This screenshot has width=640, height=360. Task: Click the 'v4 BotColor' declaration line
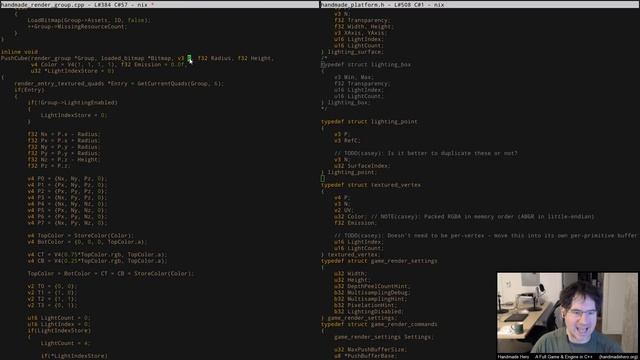click(x=87, y=242)
